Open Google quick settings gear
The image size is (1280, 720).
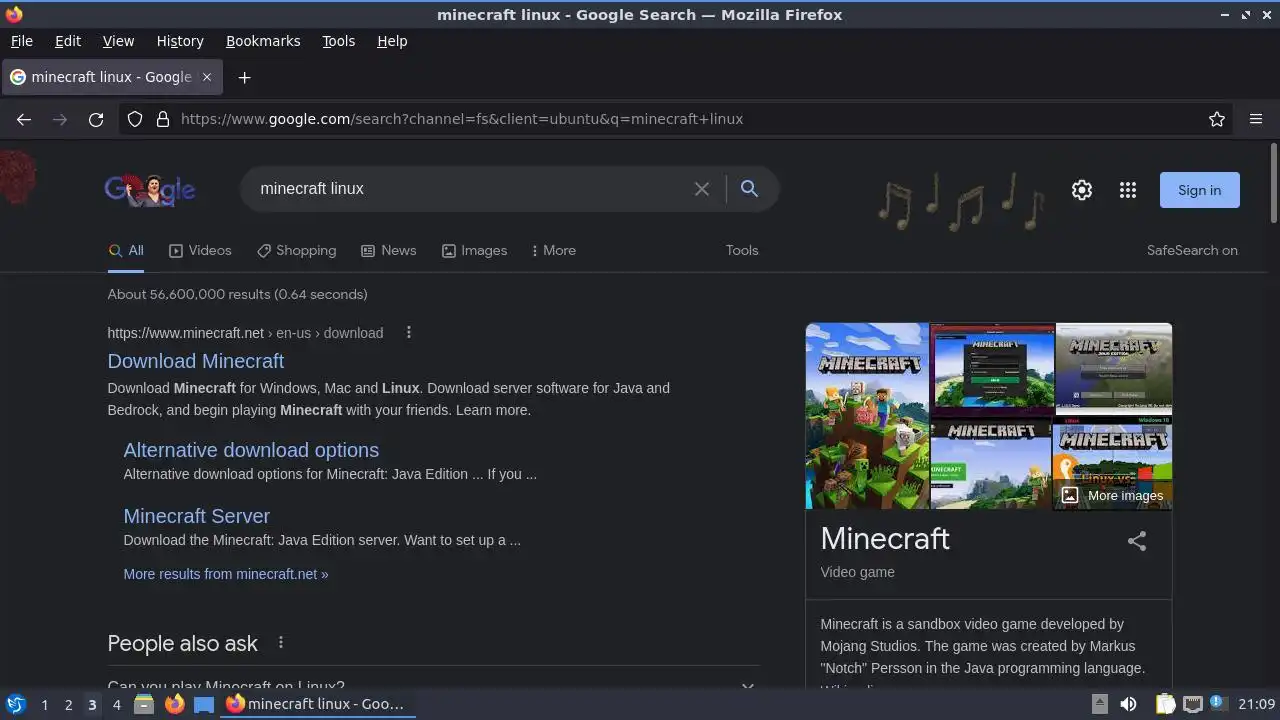pos(1082,190)
